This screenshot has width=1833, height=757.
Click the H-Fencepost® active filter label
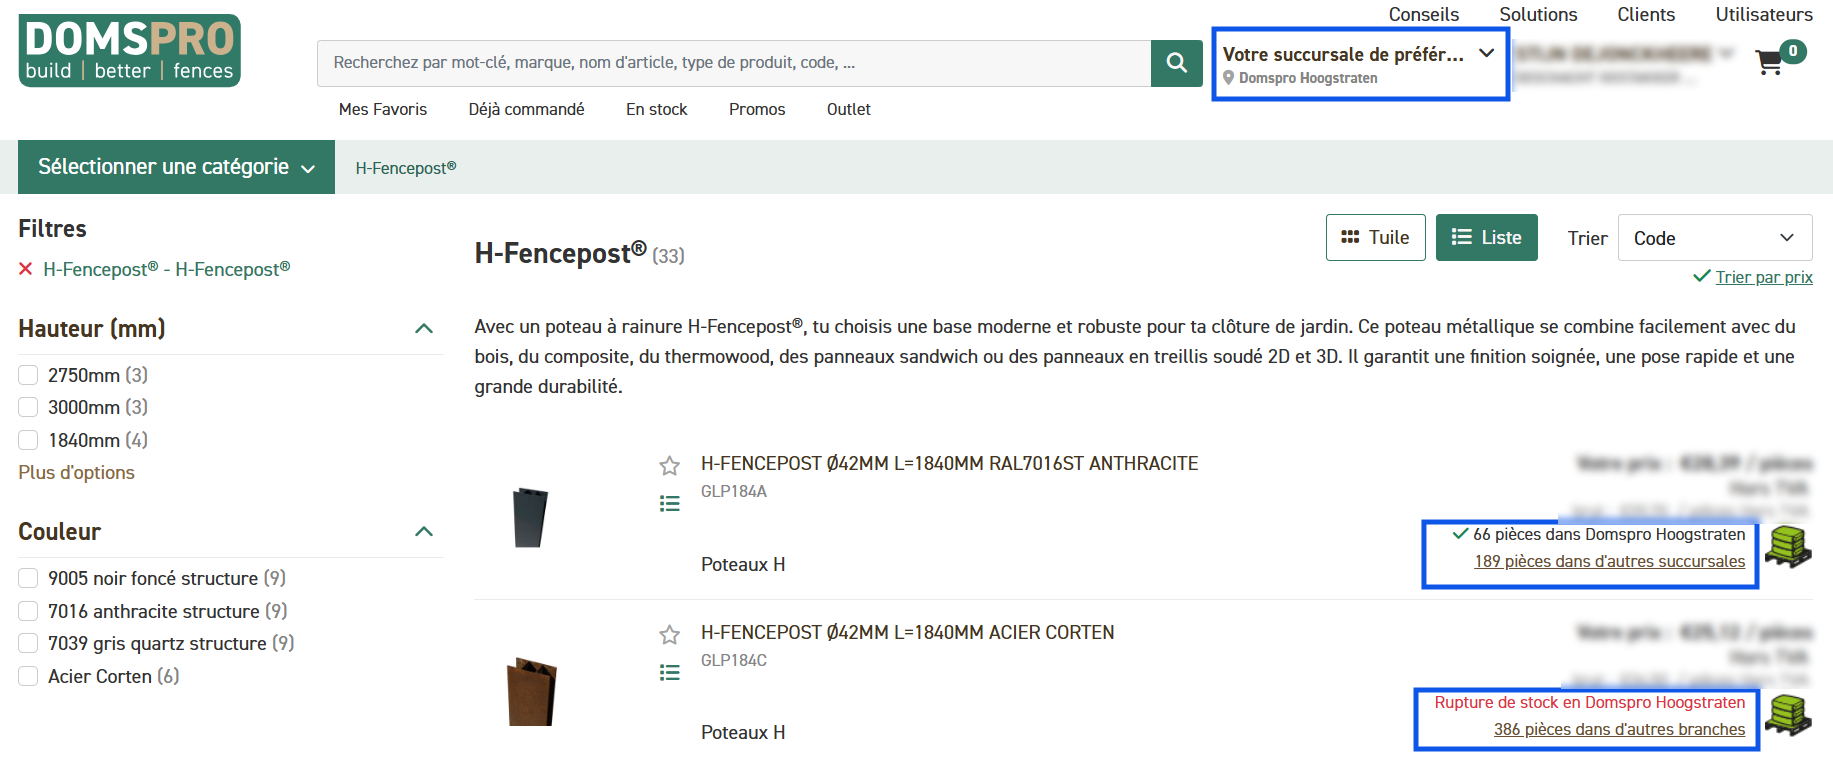coord(167,269)
